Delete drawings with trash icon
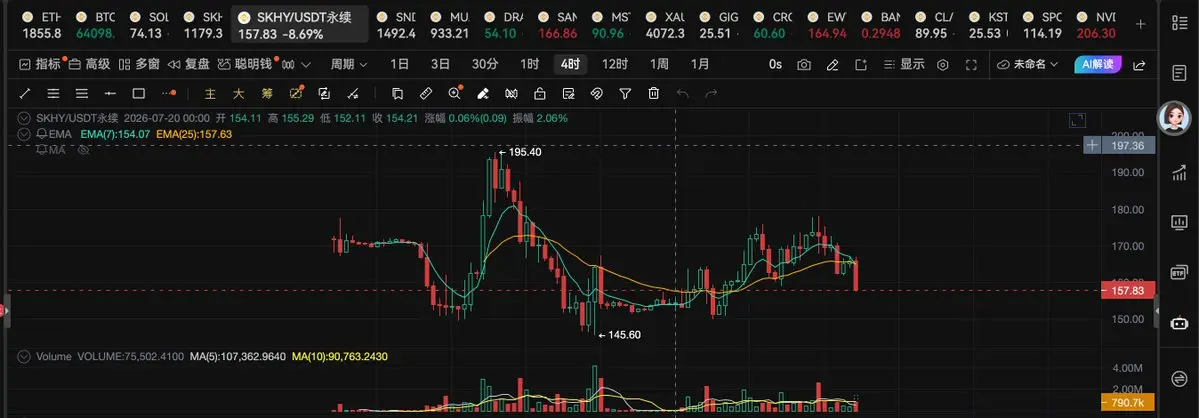 coord(654,94)
